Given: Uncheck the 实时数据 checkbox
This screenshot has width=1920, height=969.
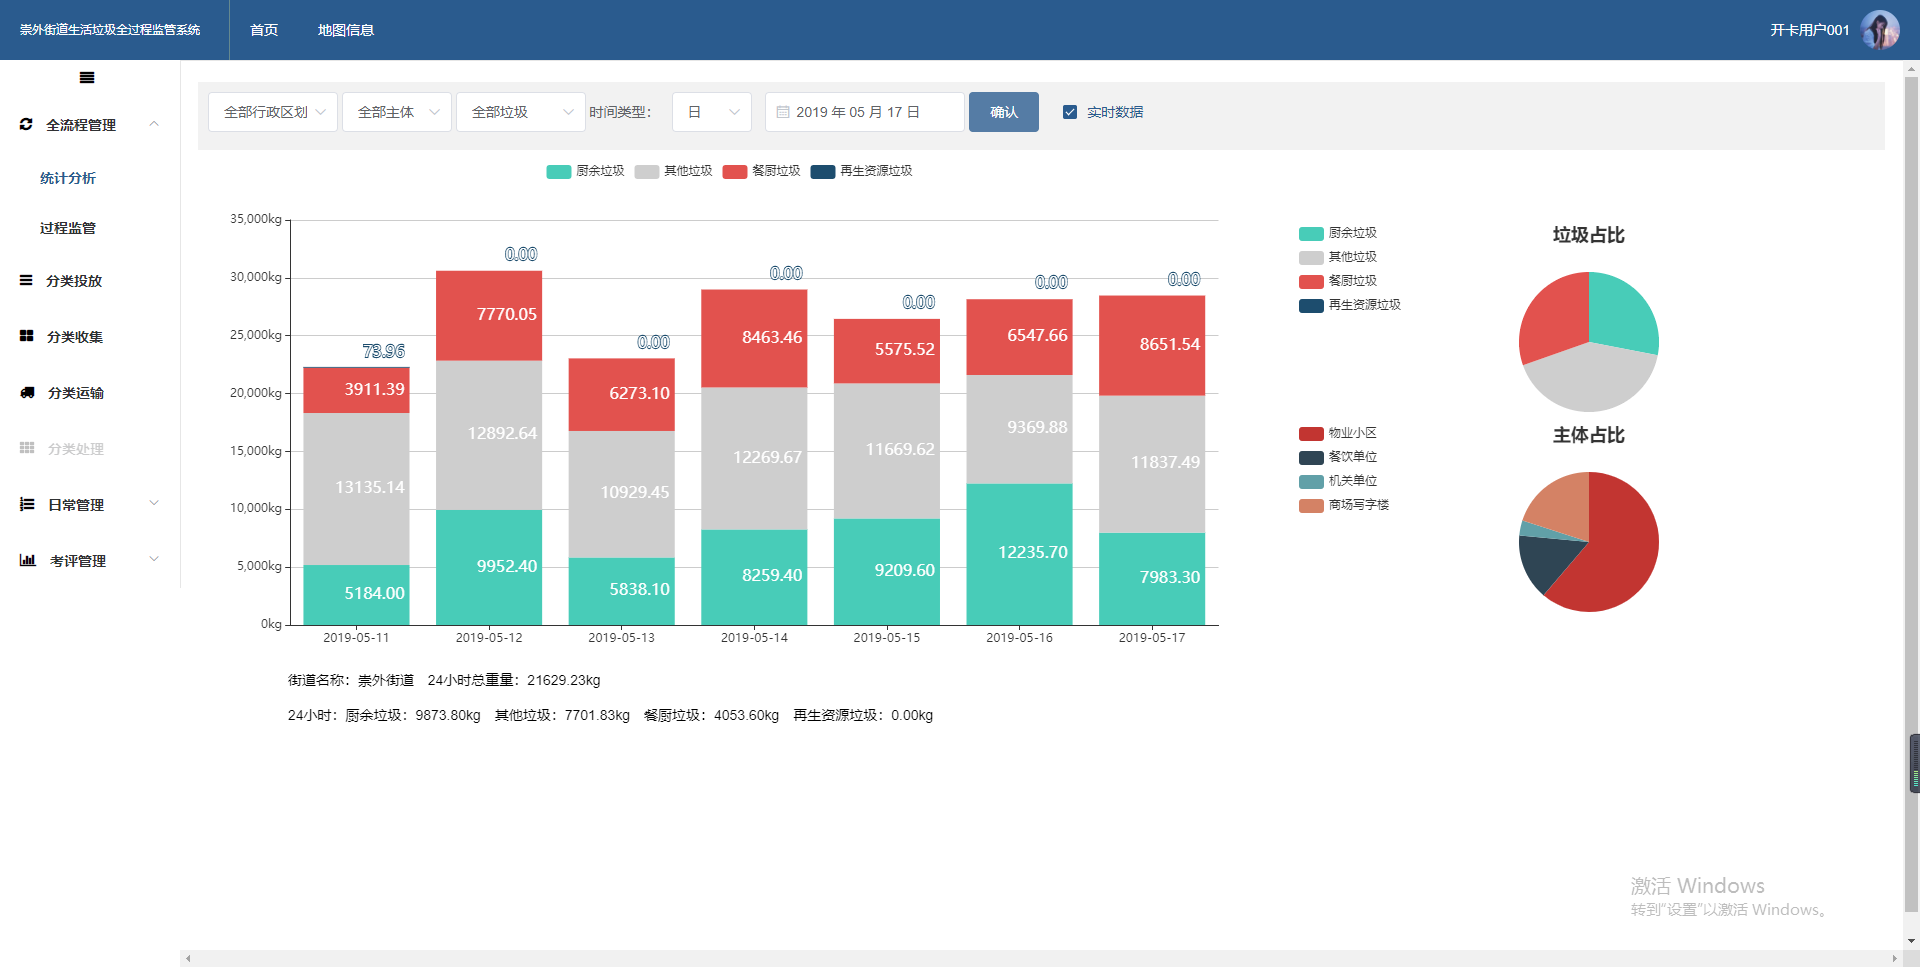Looking at the screenshot, I should 1070,112.
